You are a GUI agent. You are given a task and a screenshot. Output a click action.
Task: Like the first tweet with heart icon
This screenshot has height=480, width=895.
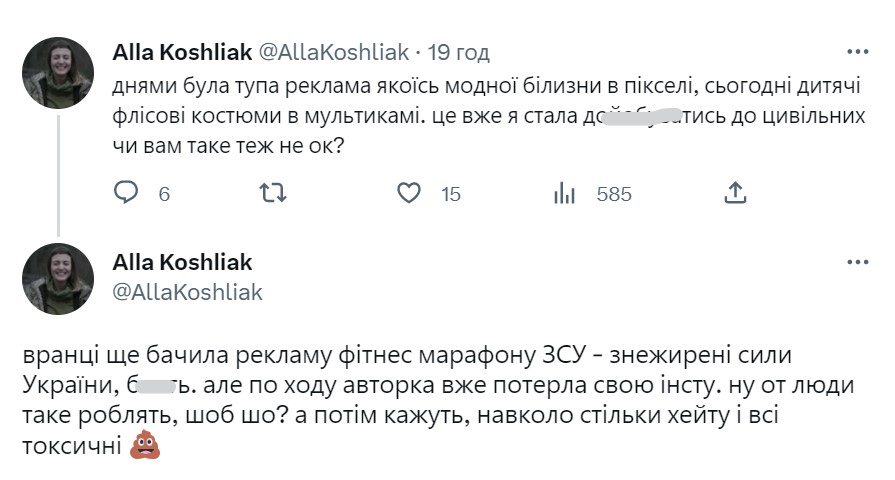pos(408,193)
